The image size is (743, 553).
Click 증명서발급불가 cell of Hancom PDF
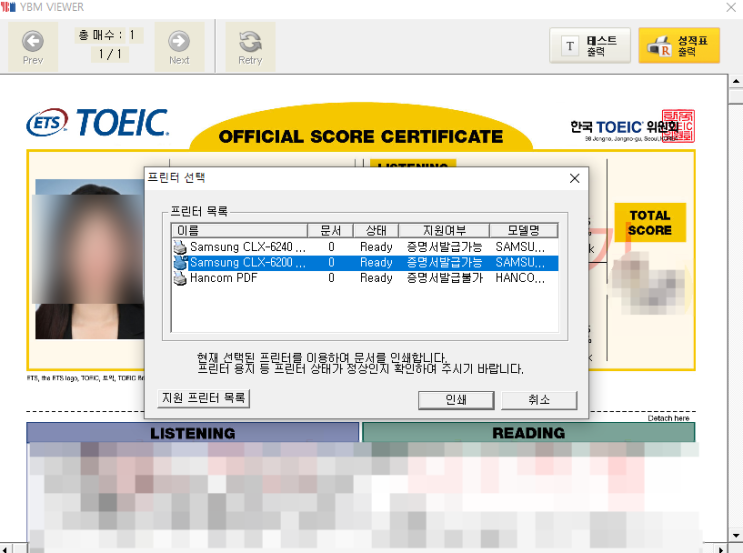click(444, 278)
